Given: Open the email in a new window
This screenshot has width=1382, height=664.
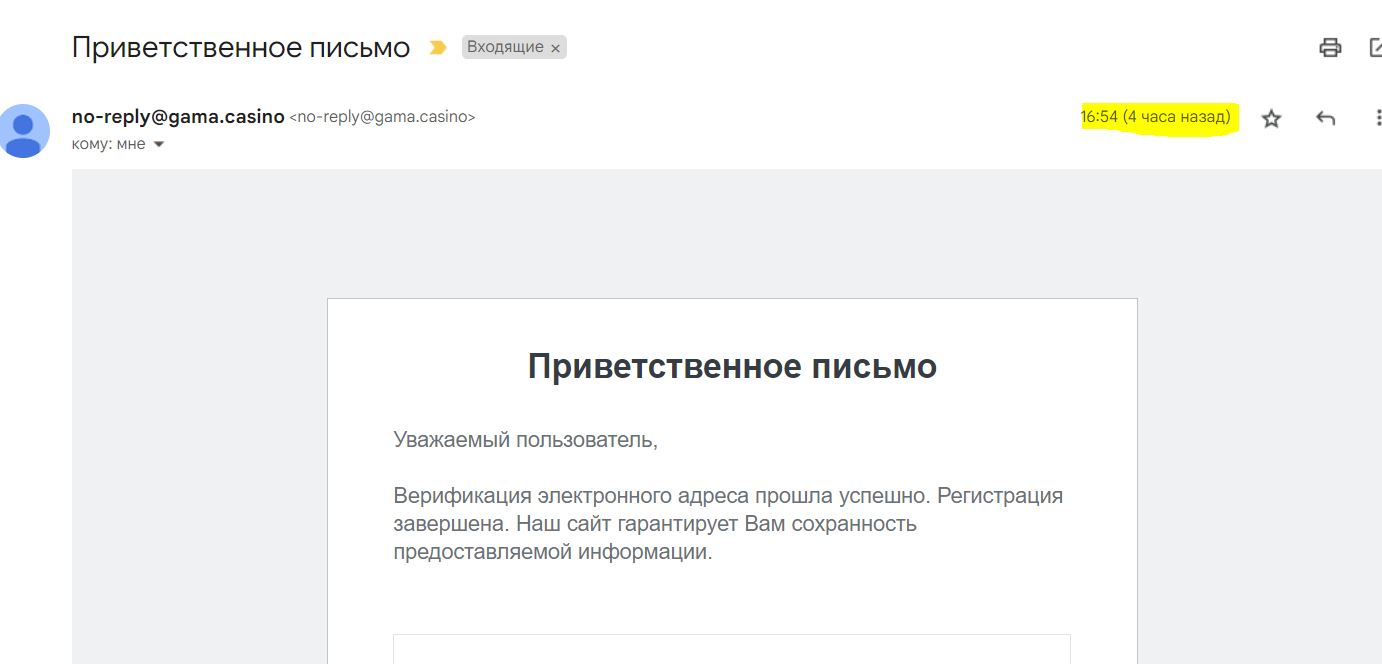Looking at the screenshot, I should [1375, 47].
